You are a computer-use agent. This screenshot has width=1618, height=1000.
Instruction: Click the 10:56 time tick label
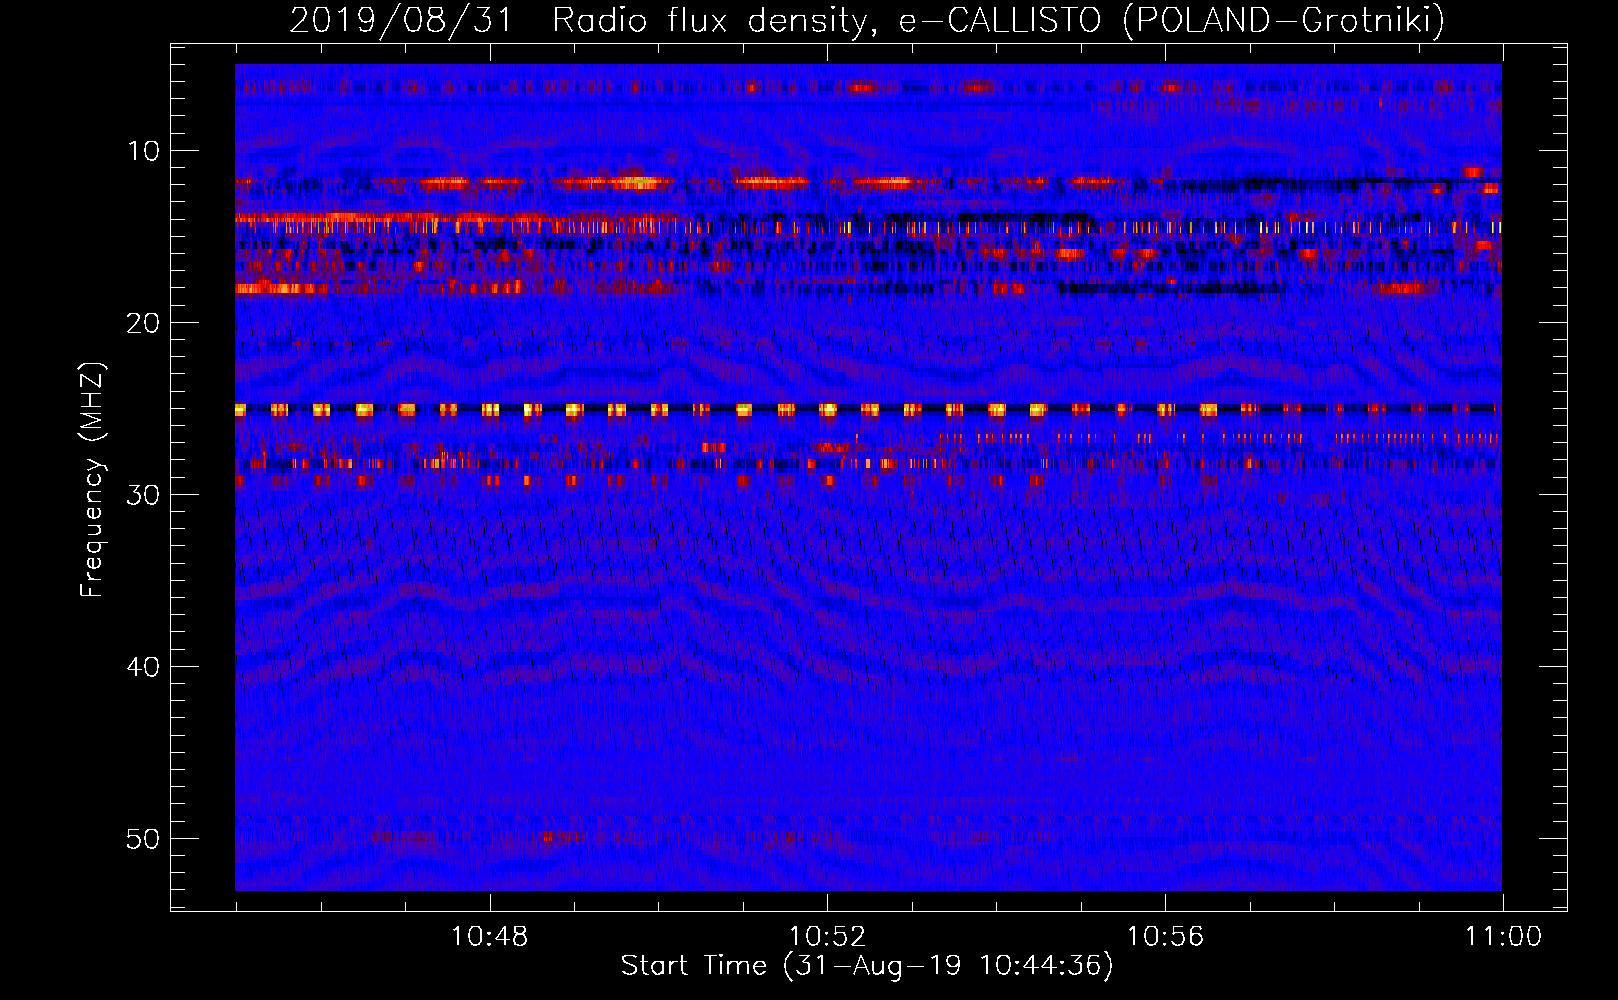1165,937
